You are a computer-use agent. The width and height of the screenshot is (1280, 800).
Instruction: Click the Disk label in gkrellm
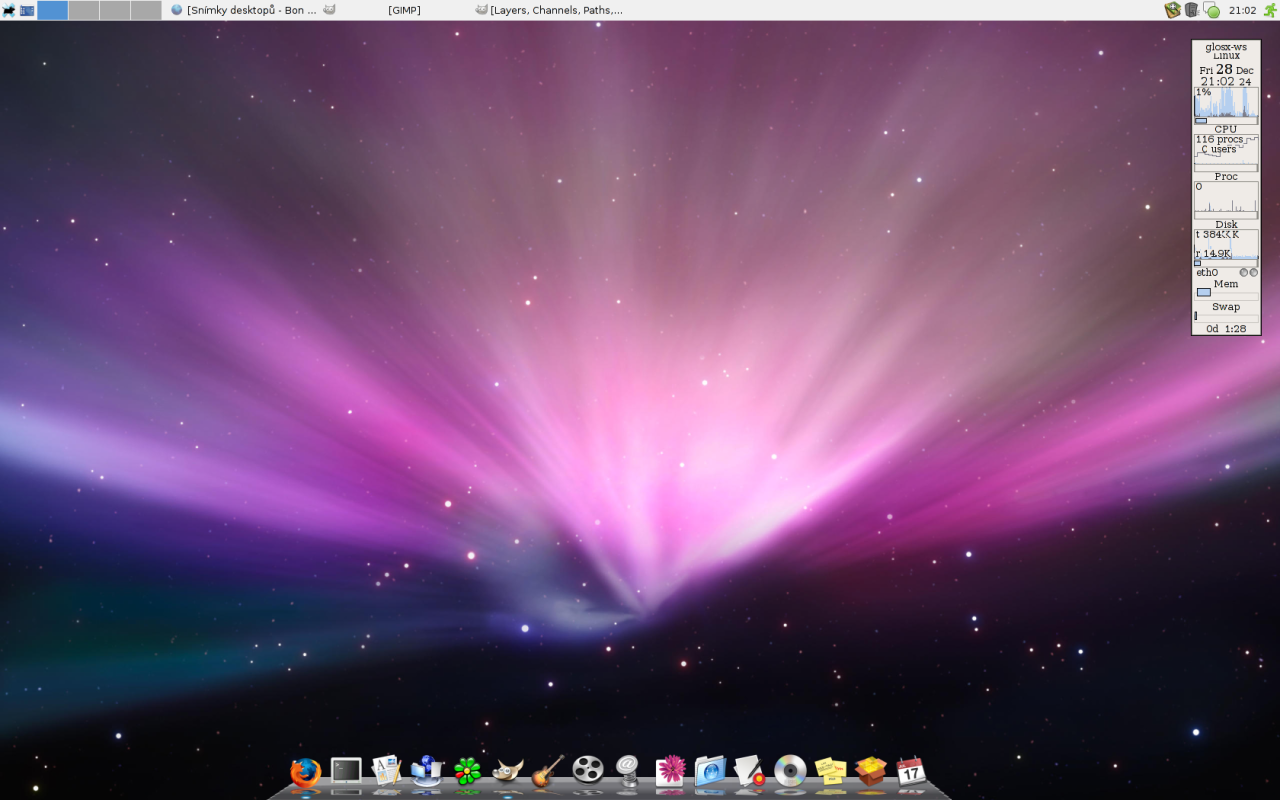(x=1226, y=224)
